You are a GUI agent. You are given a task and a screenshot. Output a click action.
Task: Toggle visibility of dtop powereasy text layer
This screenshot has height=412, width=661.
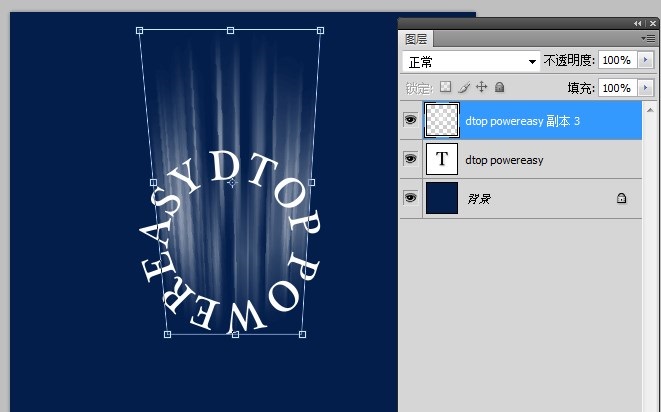[x=410, y=159]
